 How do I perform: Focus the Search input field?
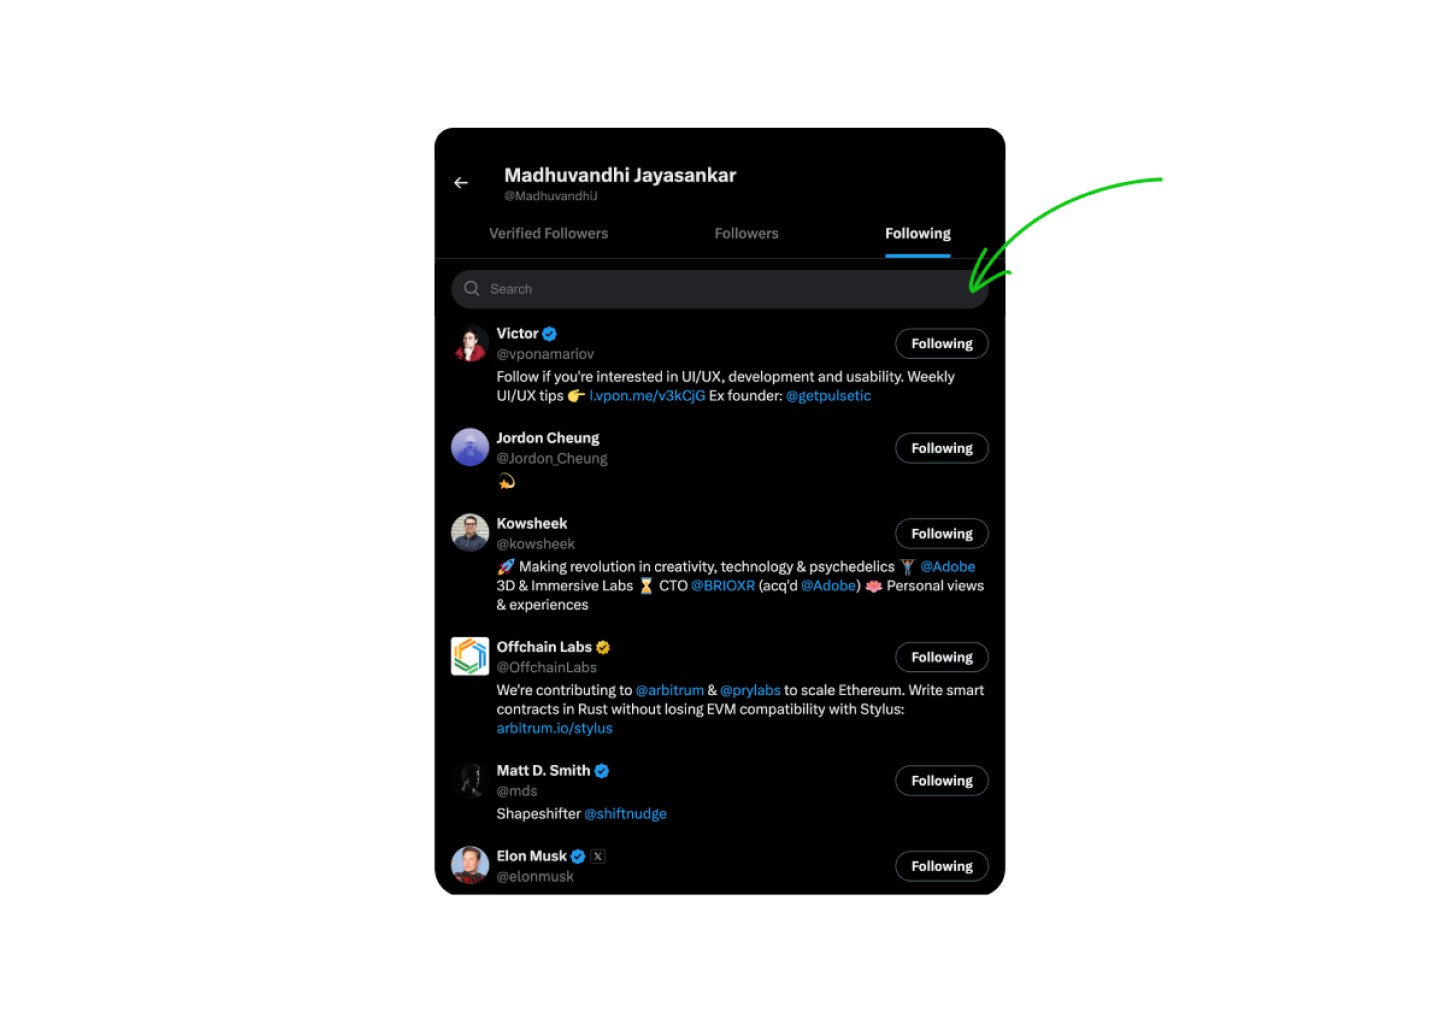click(x=720, y=289)
